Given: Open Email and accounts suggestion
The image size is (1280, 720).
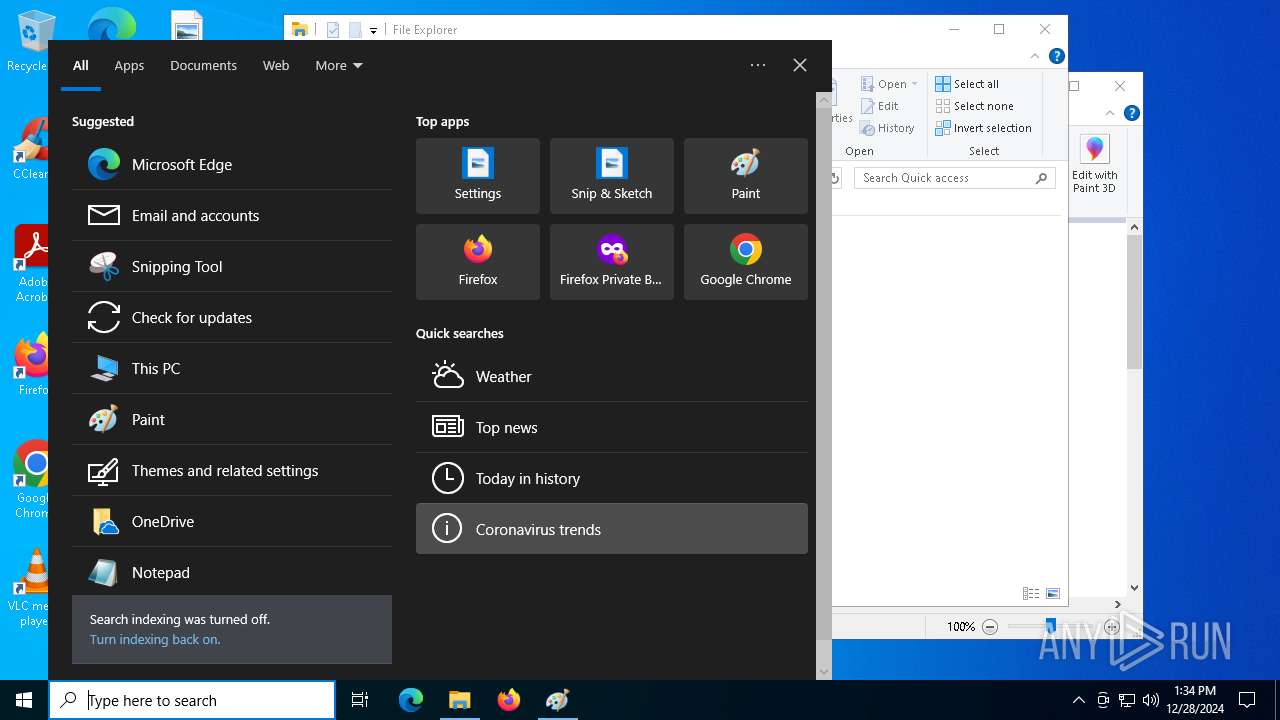Looking at the screenshot, I should pos(232,215).
